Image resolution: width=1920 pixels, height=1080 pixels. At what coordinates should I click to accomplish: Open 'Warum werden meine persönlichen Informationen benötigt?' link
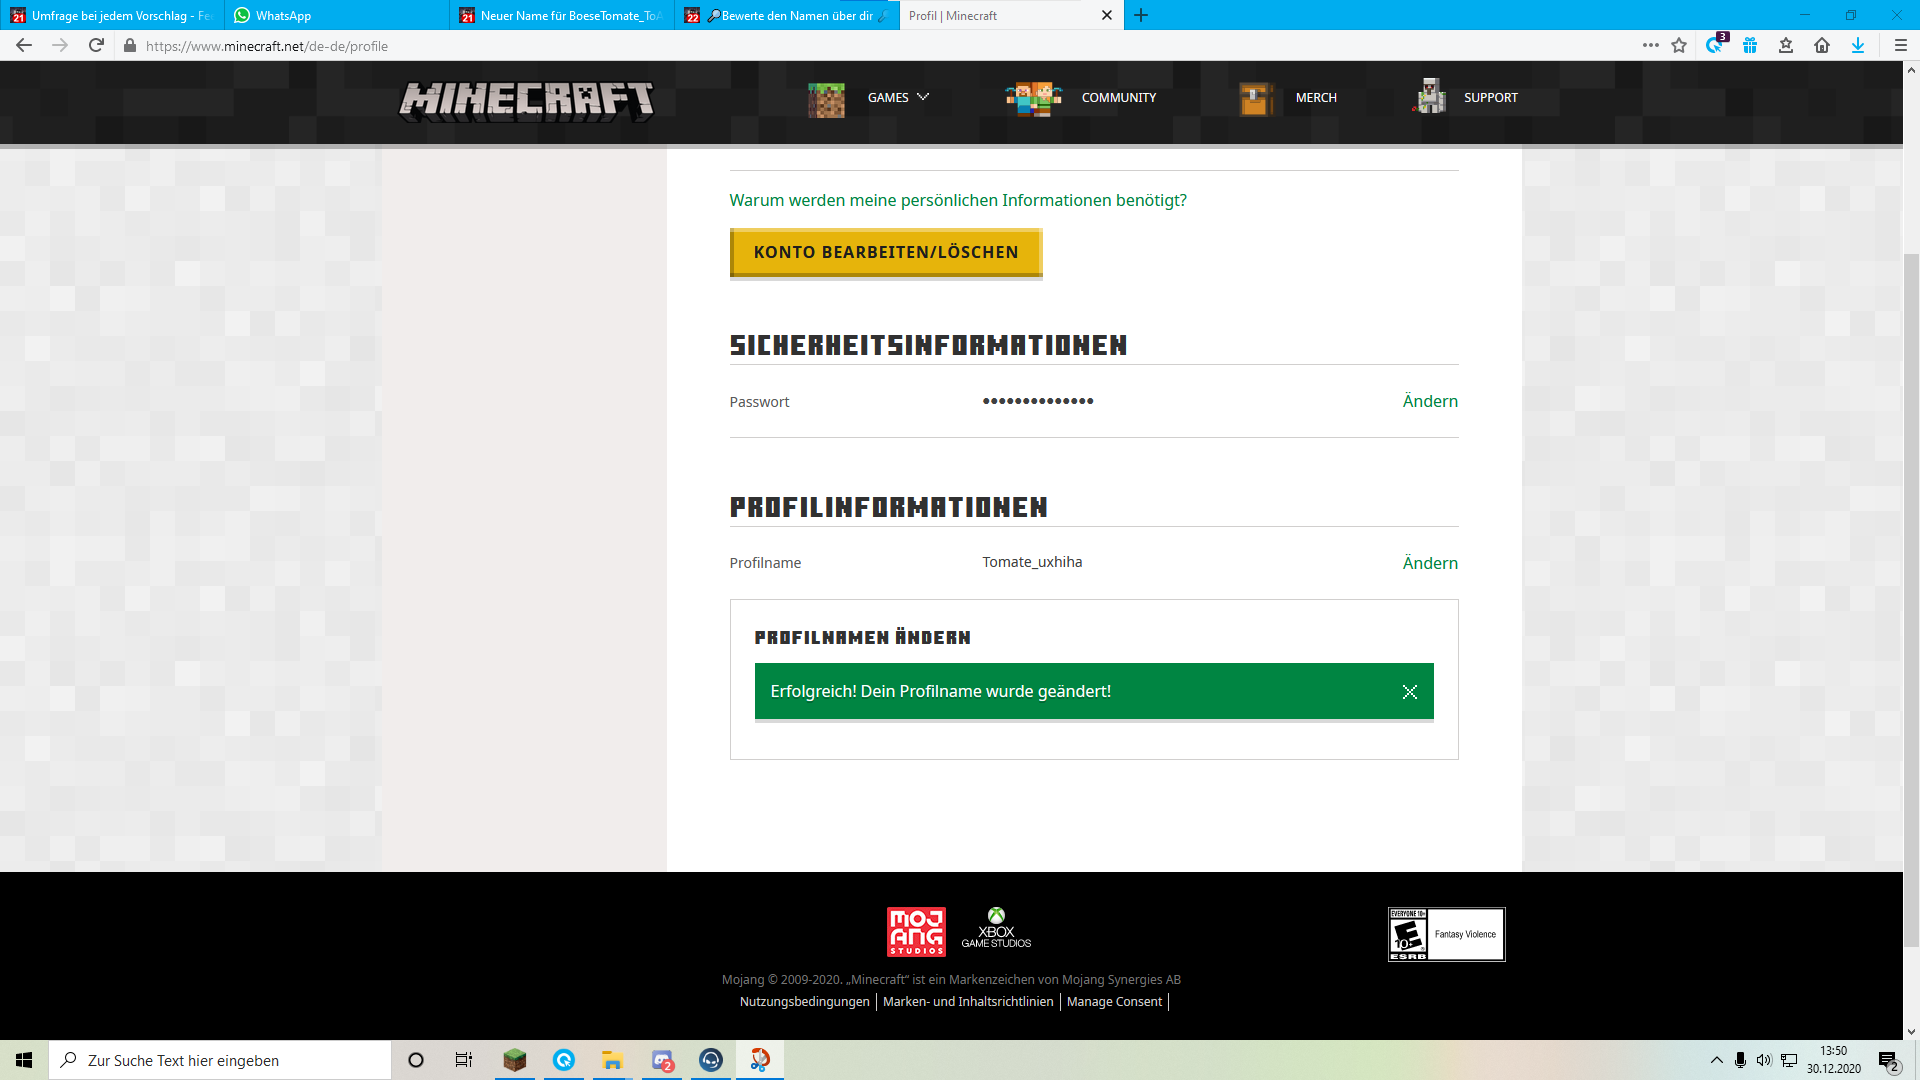coord(958,200)
